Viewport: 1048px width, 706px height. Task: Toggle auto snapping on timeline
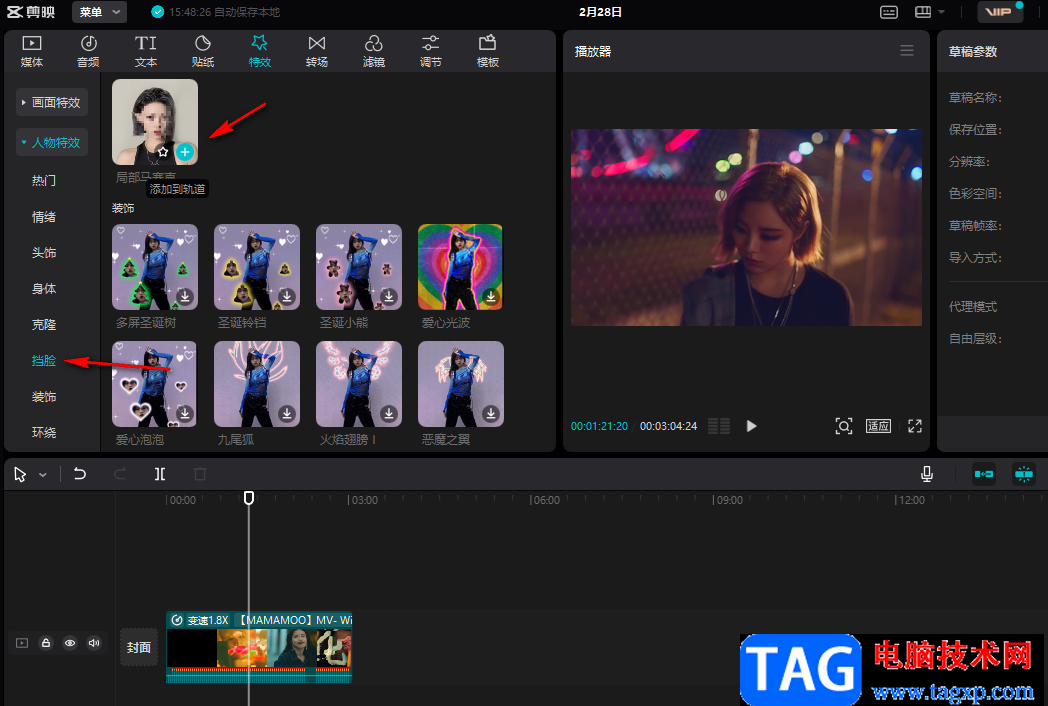click(x=1024, y=474)
